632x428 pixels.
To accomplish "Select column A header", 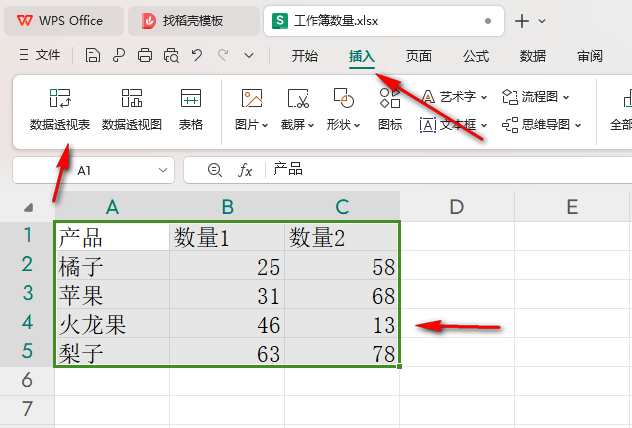I will (112, 207).
